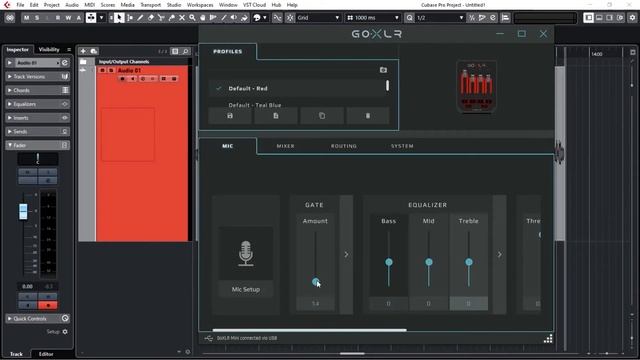Open the track search magnifier icon
This screenshot has height=360, width=640.
tap(186, 51)
